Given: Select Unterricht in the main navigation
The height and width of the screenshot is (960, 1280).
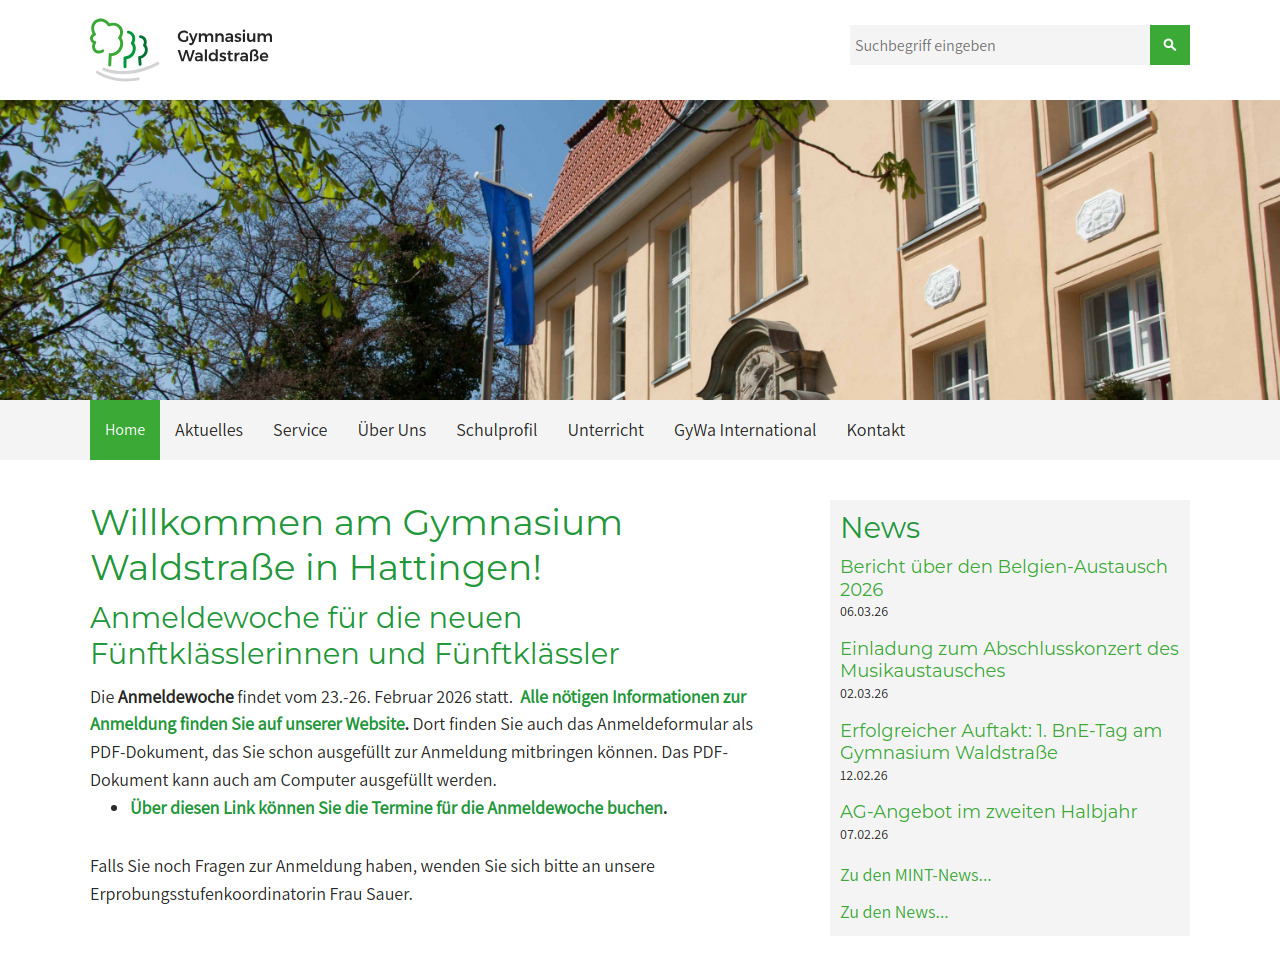Looking at the screenshot, I should click(x=606, y=430).
